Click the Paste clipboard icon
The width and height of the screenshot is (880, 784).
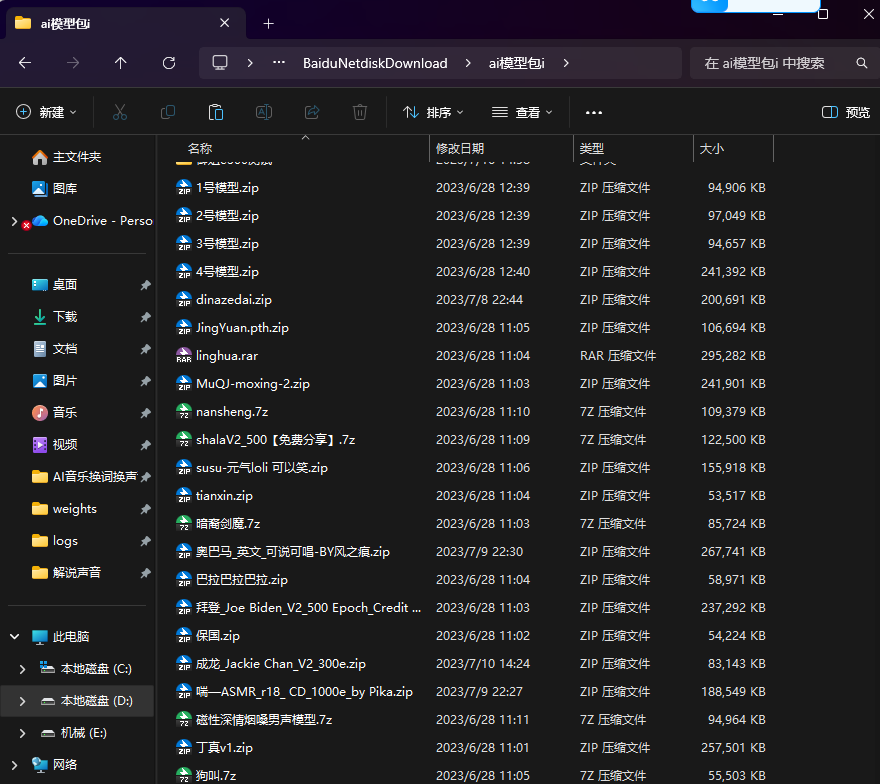pos(216,112)
